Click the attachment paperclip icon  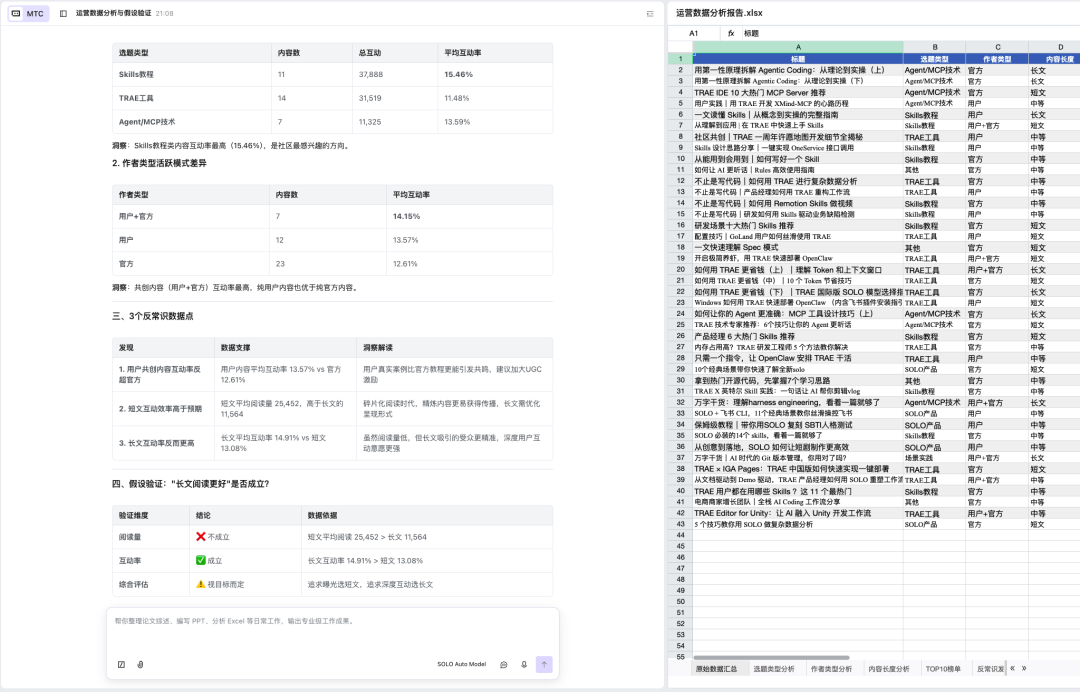tap(141, 664)
